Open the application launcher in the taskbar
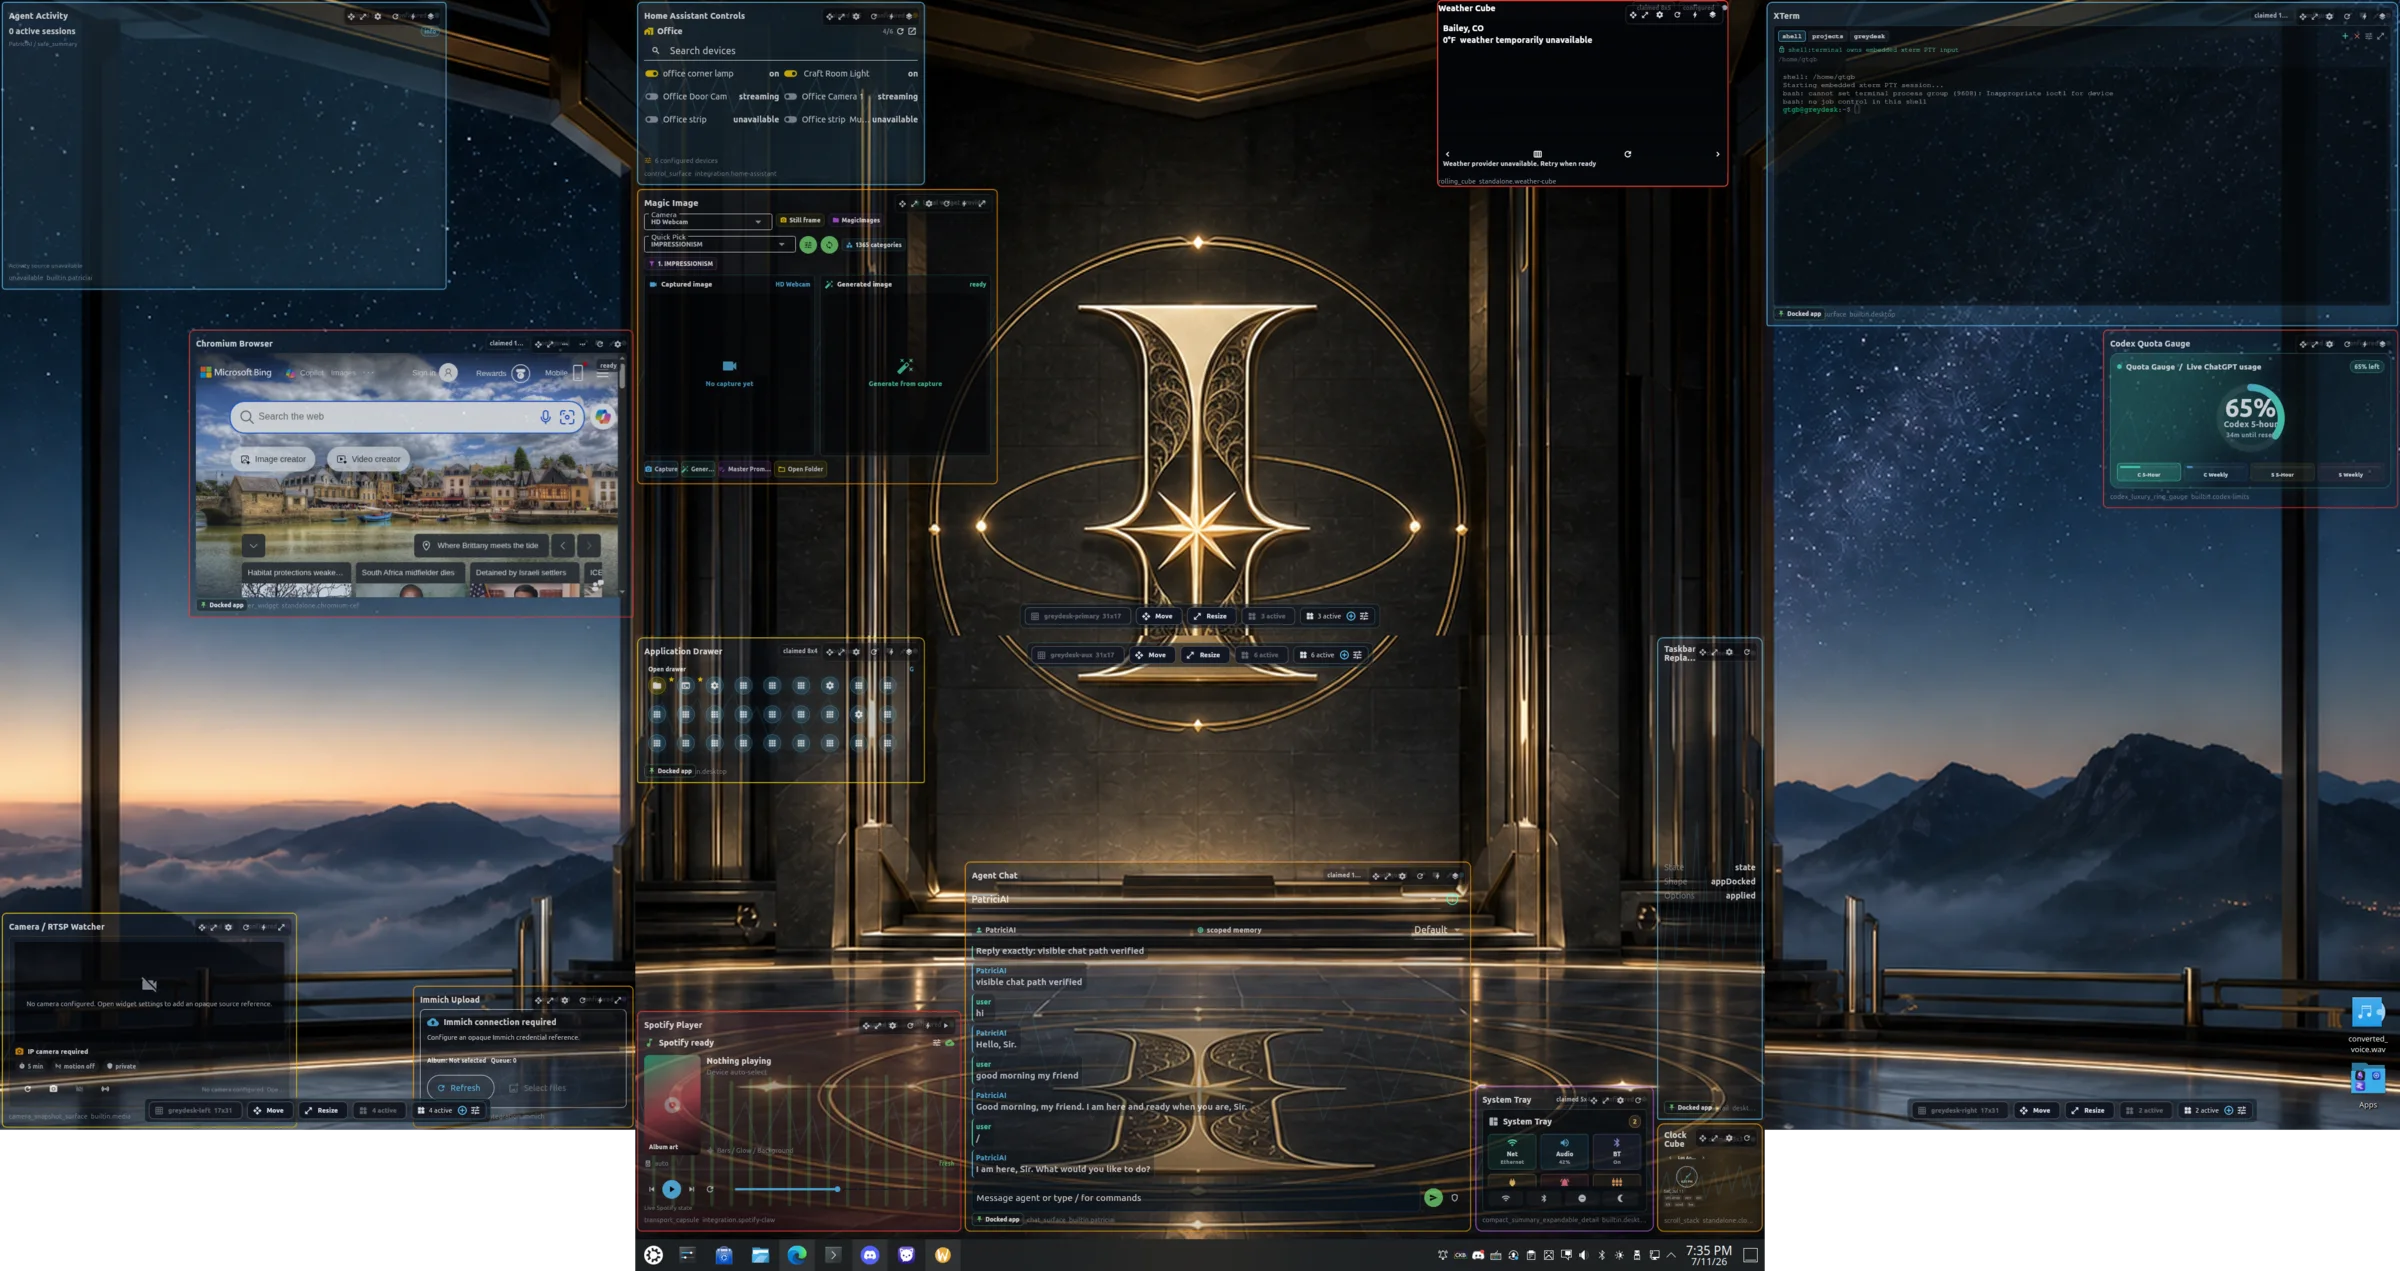Viewport: 2400px width, 1271px height. coord(653,1255)
